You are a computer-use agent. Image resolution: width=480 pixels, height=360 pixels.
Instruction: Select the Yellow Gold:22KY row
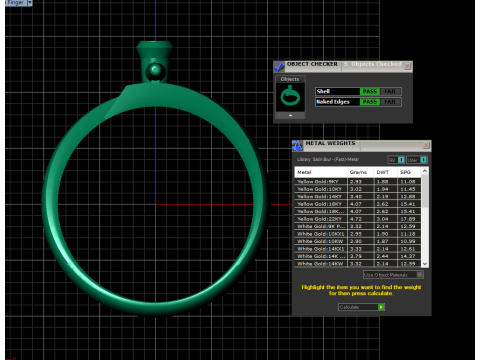point(358,219)
